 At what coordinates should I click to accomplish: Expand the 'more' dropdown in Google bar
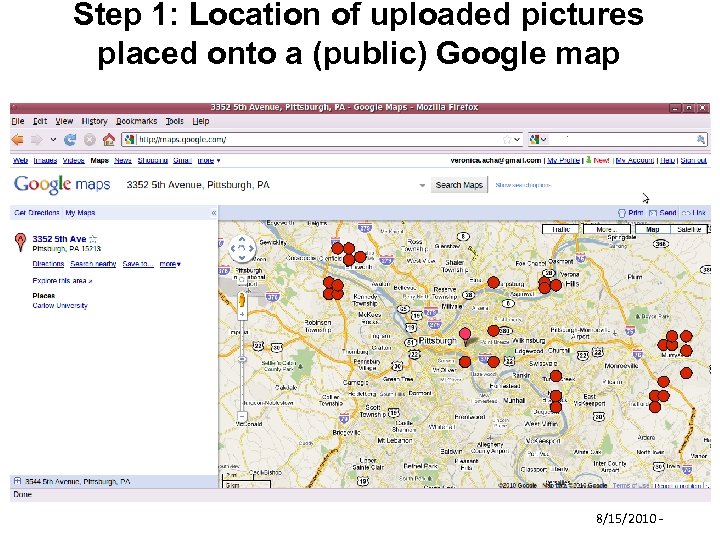[209, 160]
